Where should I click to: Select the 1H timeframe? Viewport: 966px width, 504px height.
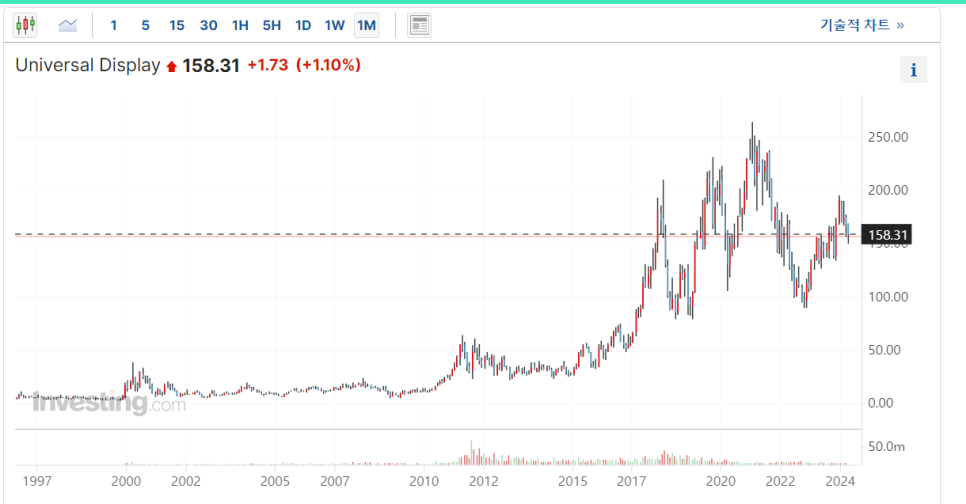240,25
